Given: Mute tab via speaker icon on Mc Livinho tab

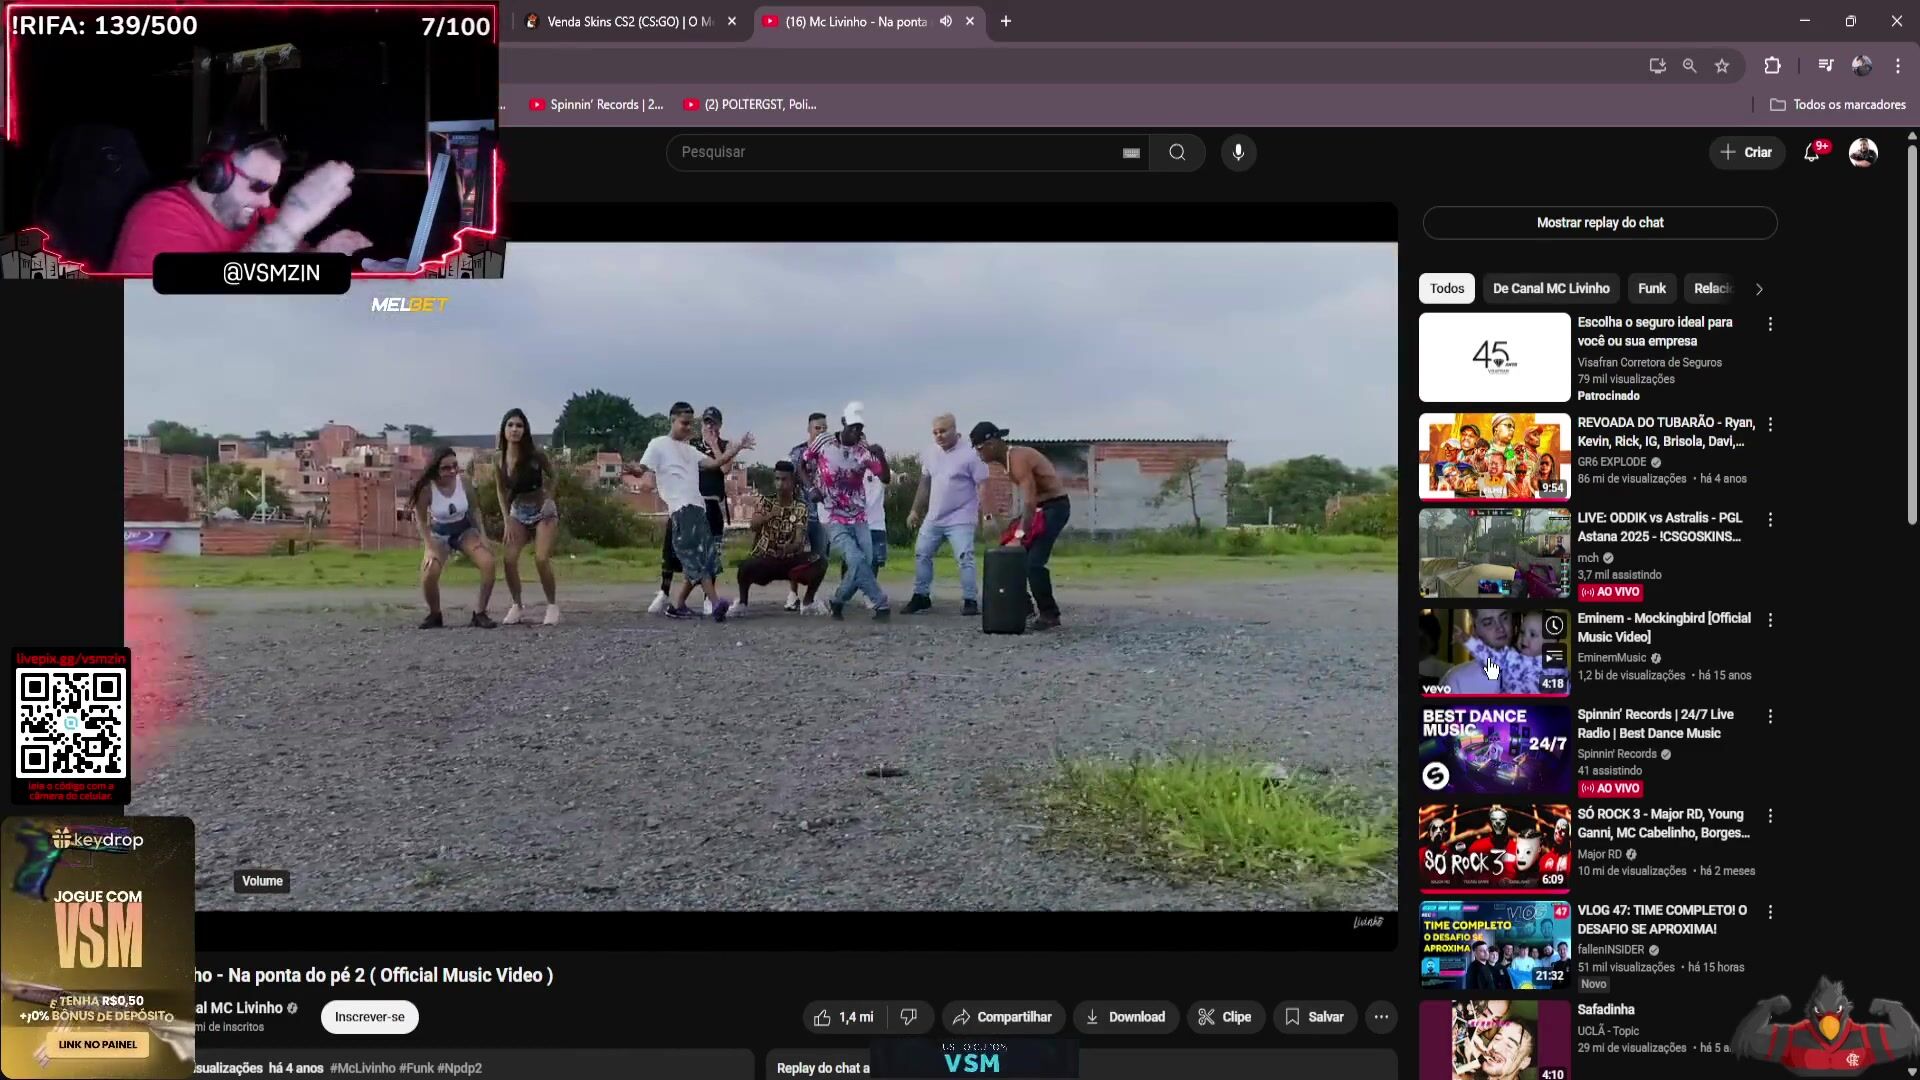Looking at the screenshot, I should pyautogui.click(x=945, y=21).
